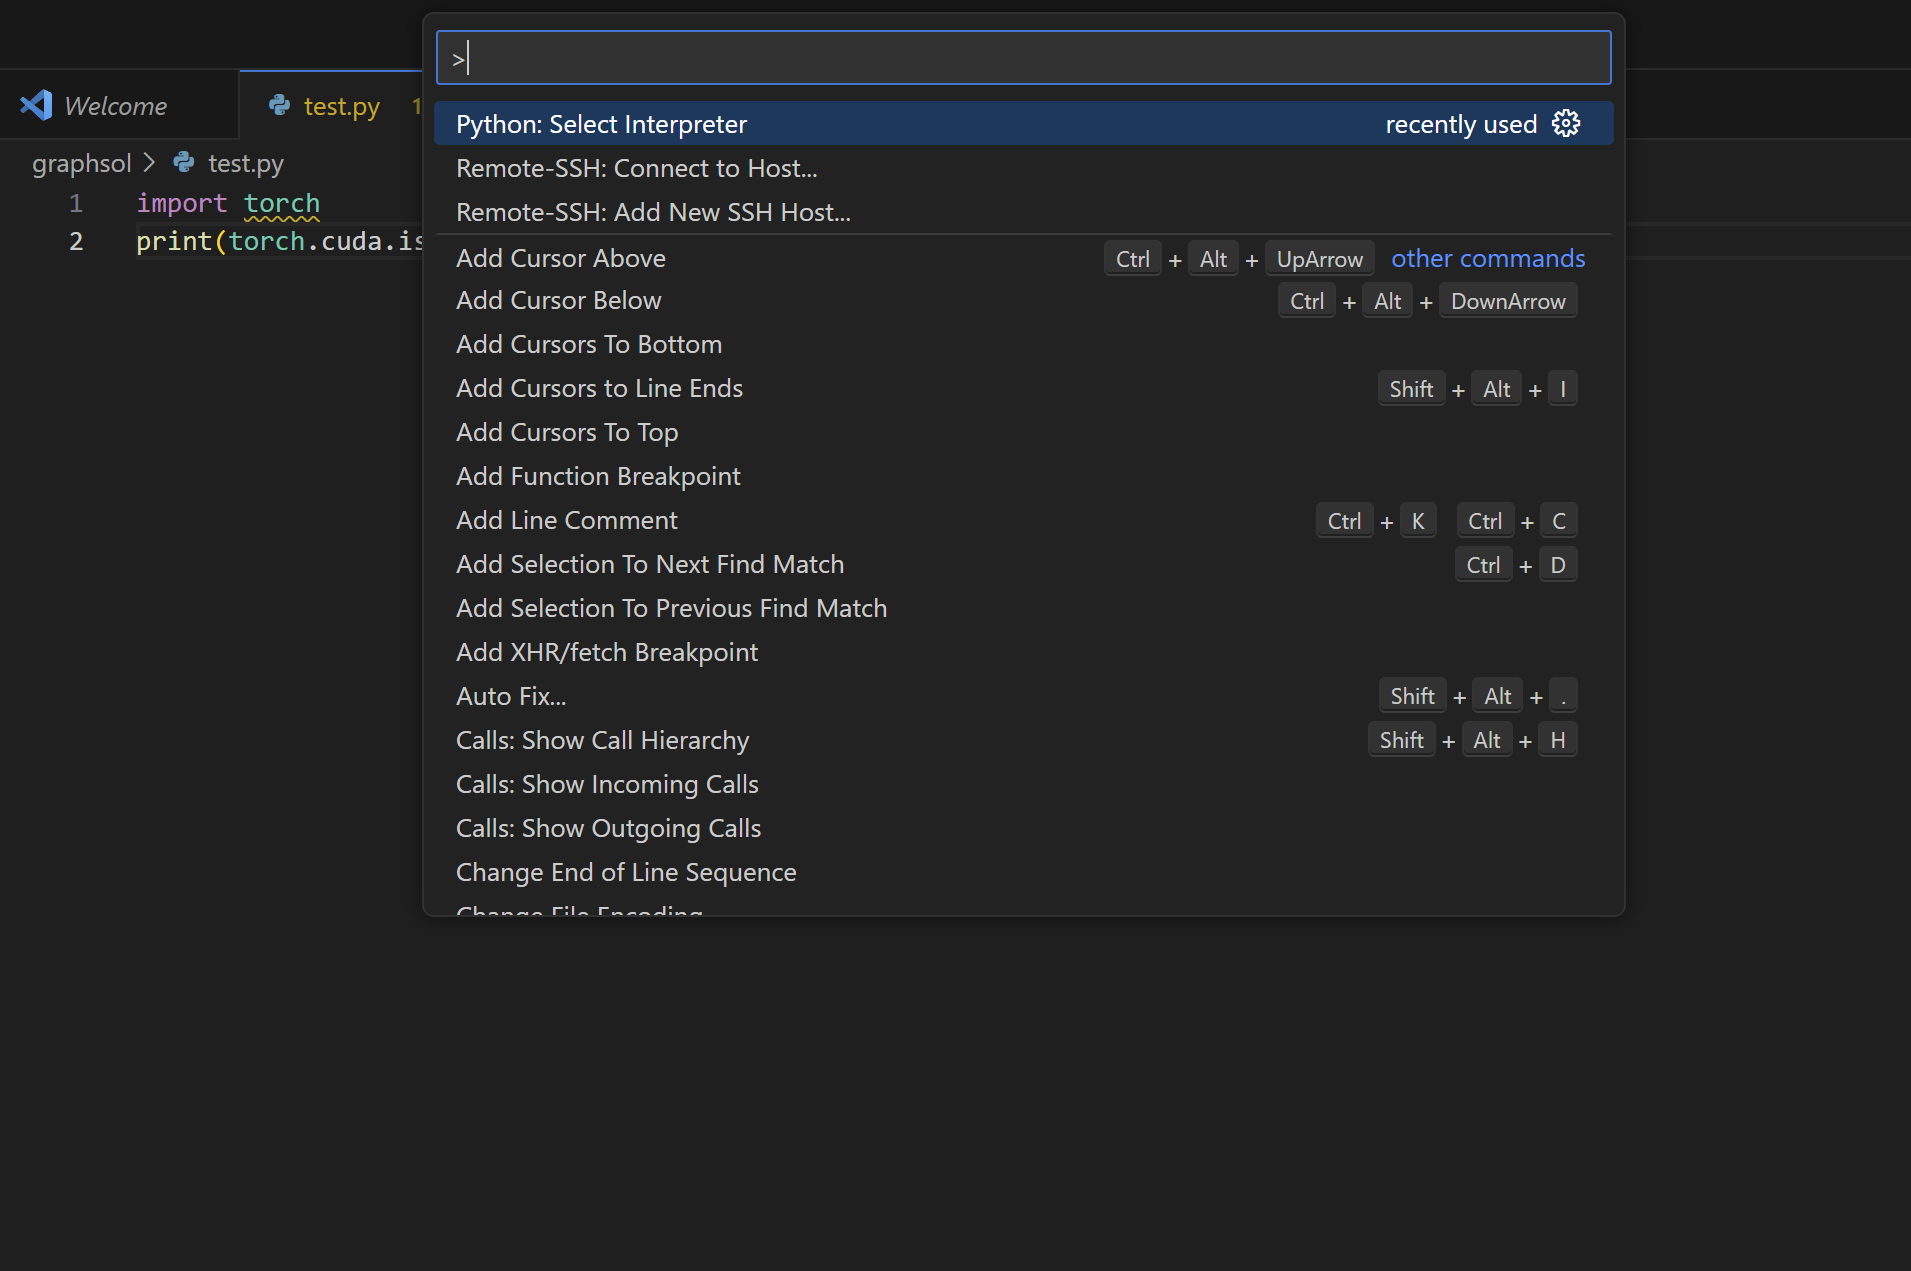
Task: Open the graphsol breadcrumb folder
Action: click(x=81, y=163)
